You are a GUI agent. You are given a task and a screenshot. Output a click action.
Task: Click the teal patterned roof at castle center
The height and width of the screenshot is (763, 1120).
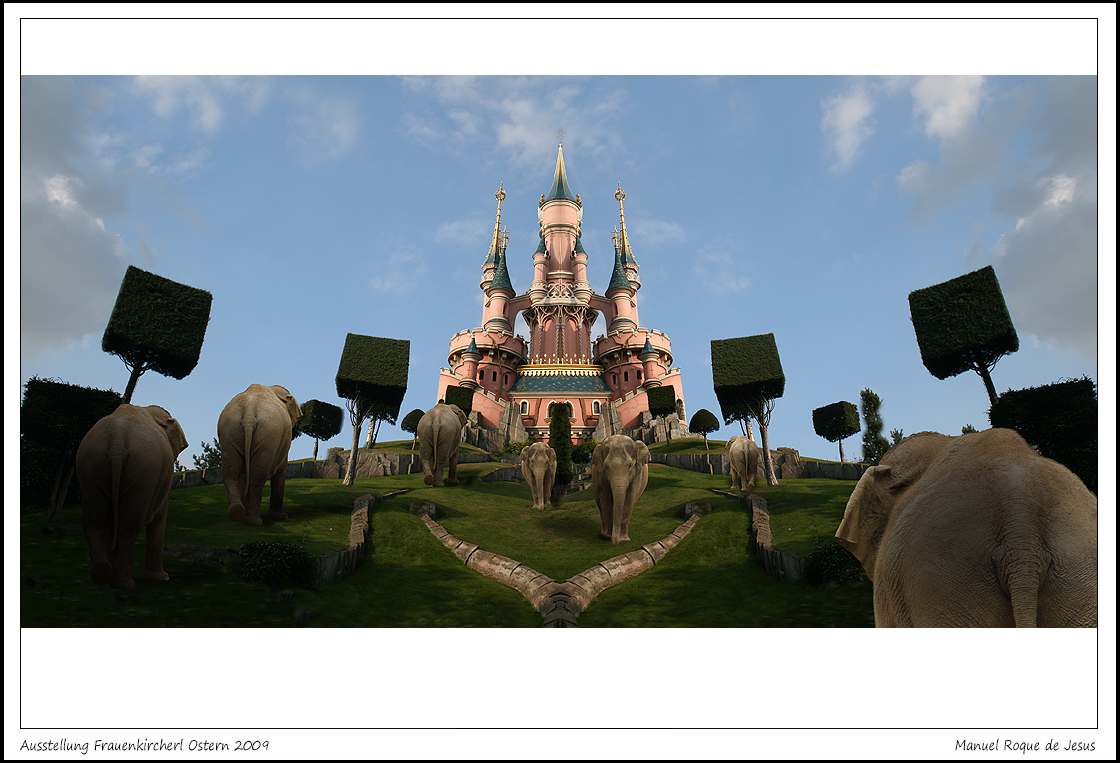pos(560,382)
